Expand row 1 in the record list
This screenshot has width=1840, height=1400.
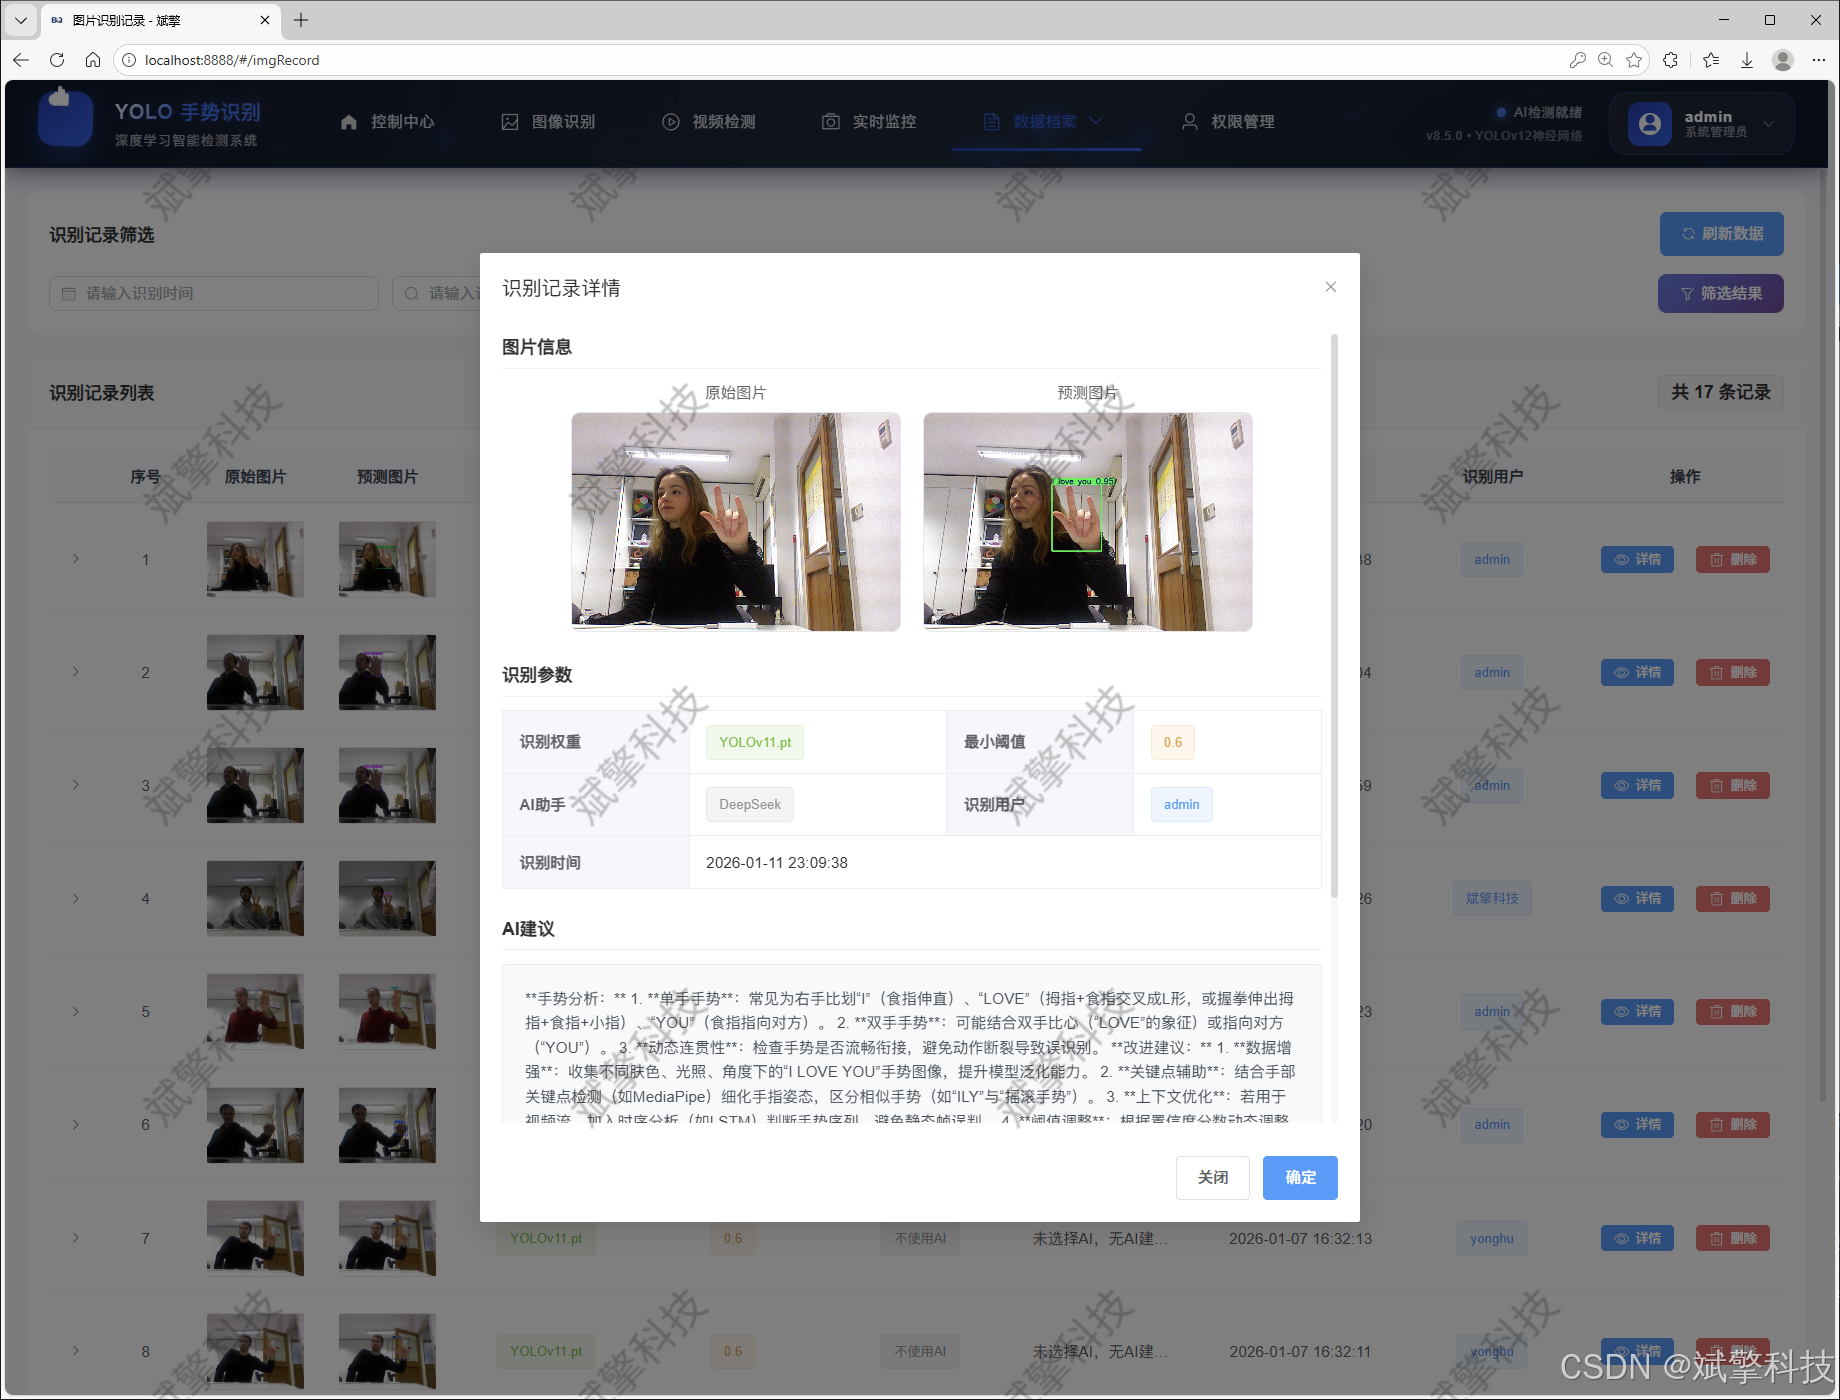[76, 559]
